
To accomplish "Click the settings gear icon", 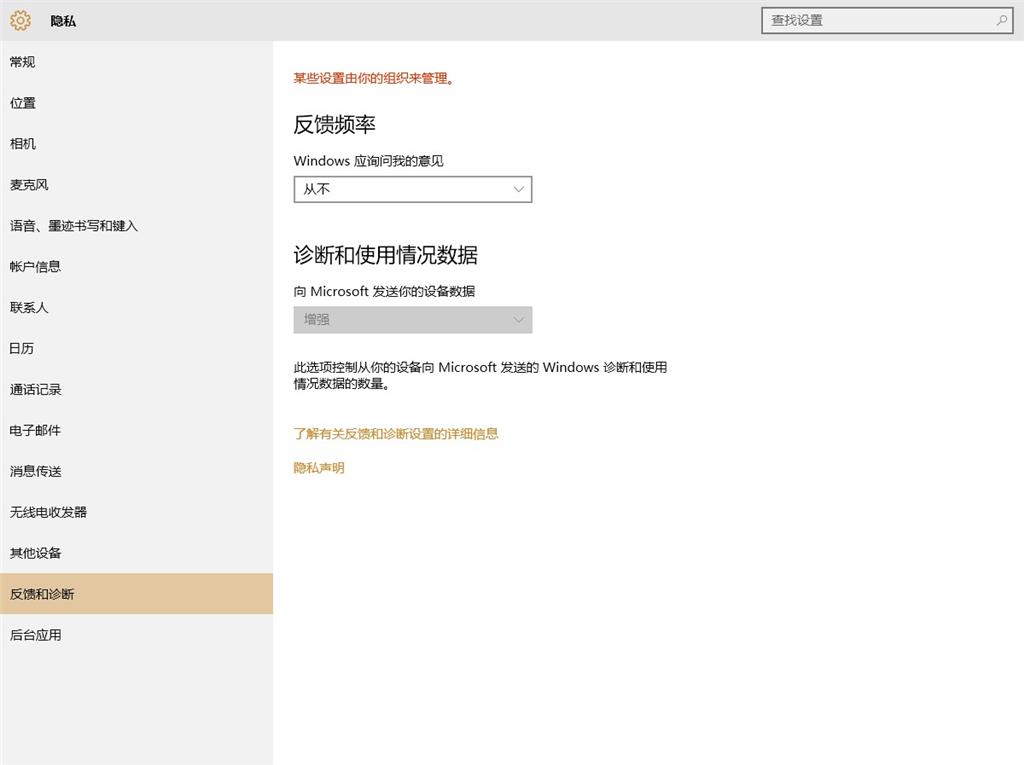I will 20,21.
